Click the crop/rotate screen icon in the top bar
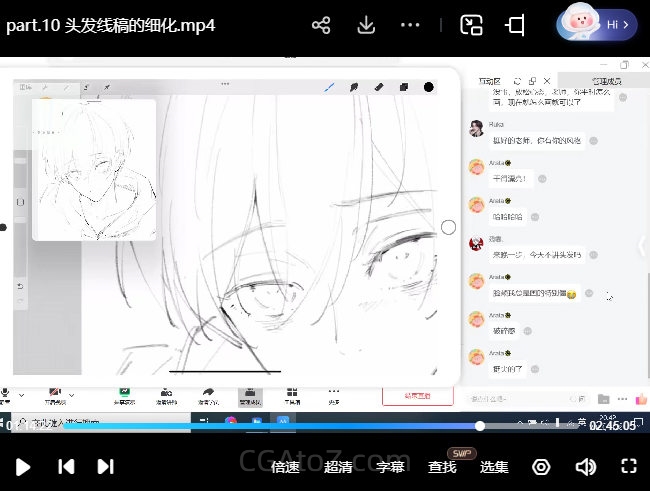Image resolution: width=650 pixels, height=491 pixels. (516, 25)
